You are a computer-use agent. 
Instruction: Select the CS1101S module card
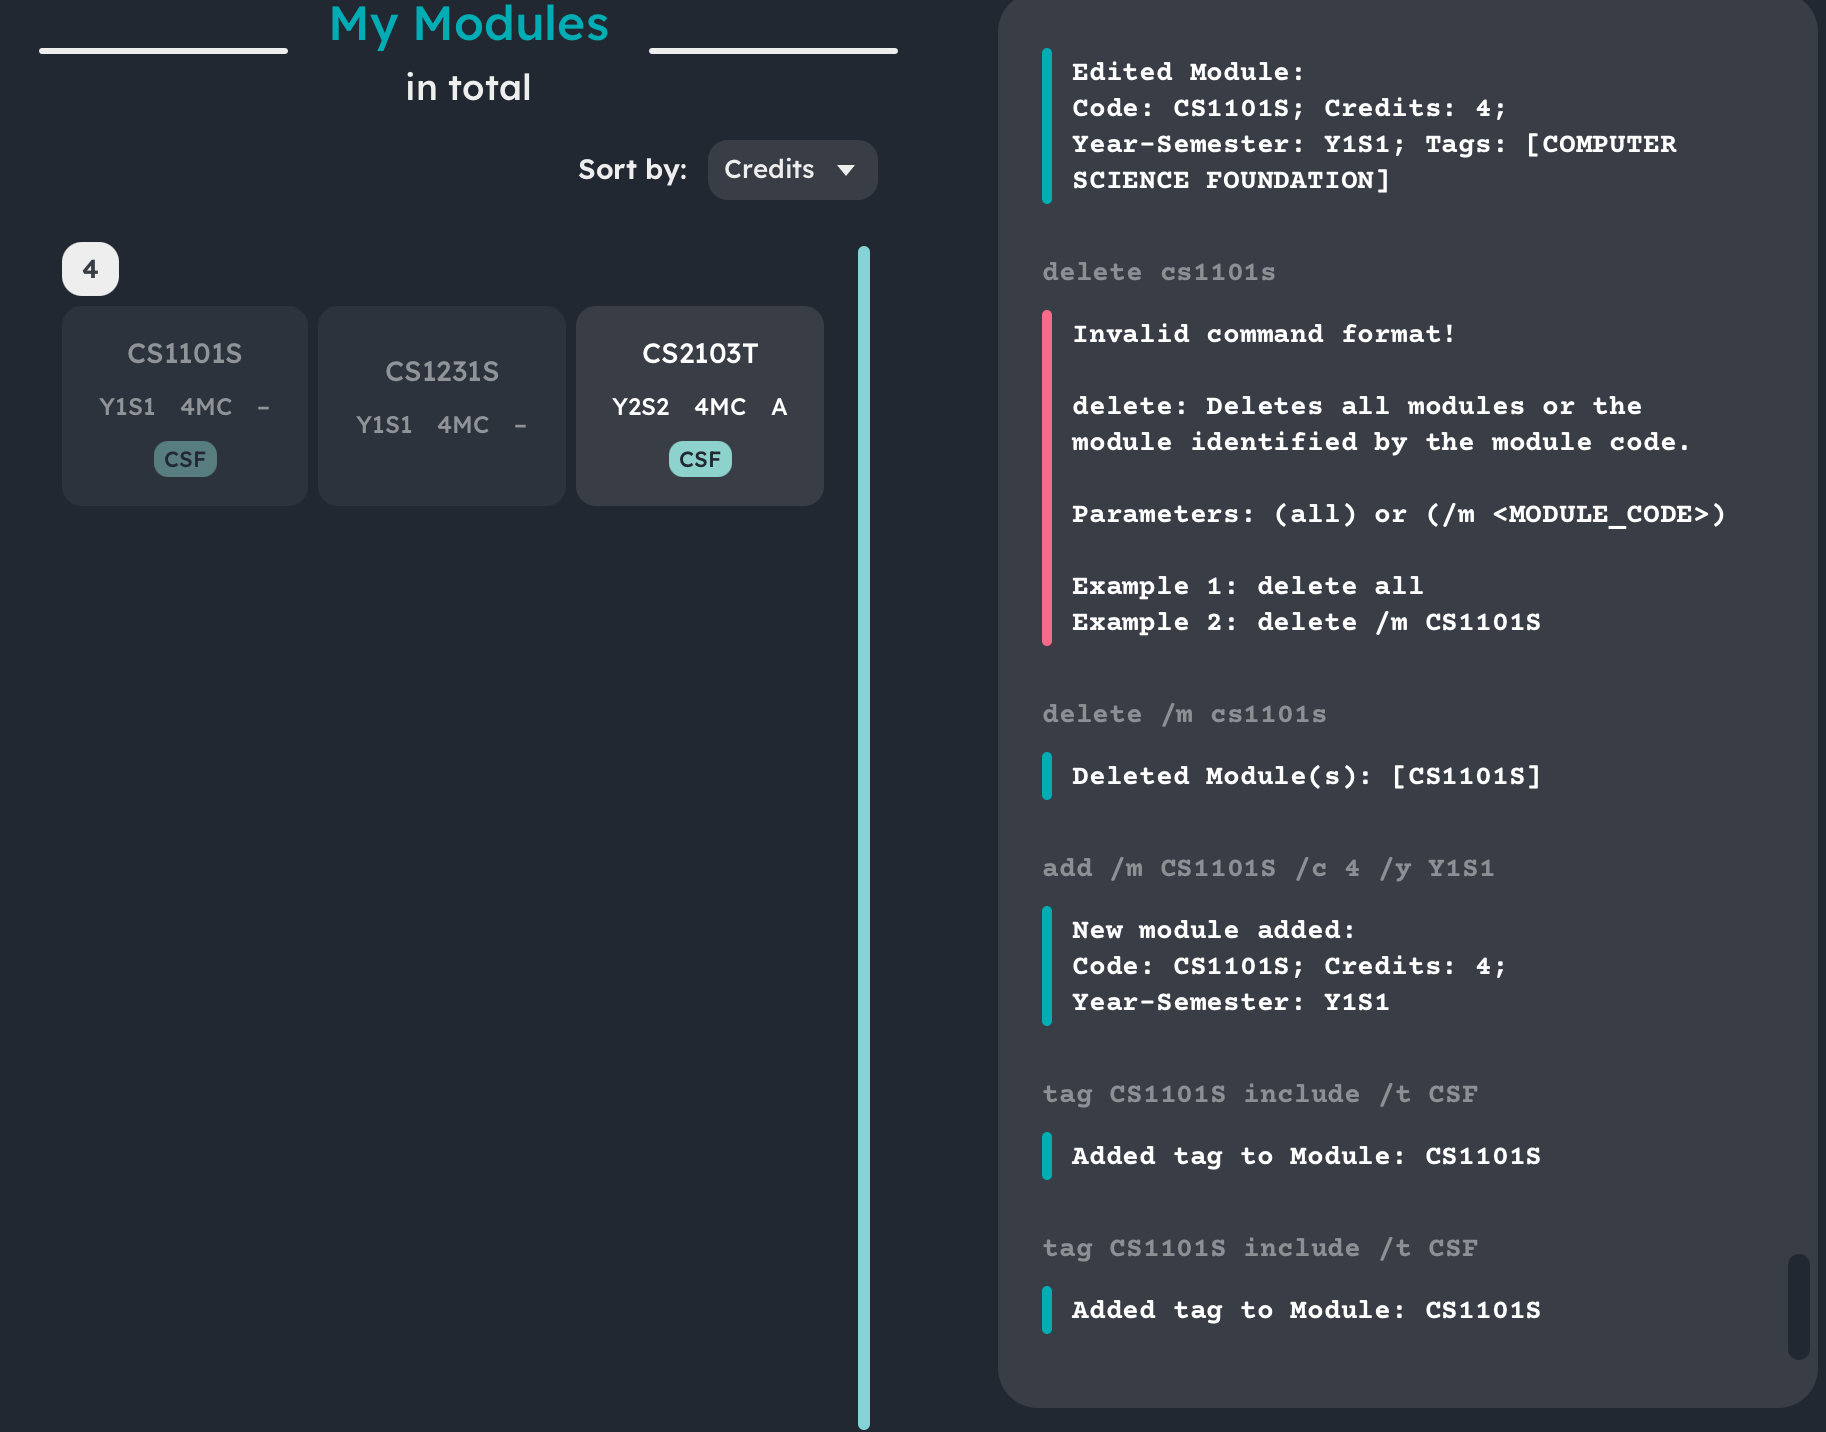coord(185,406)
